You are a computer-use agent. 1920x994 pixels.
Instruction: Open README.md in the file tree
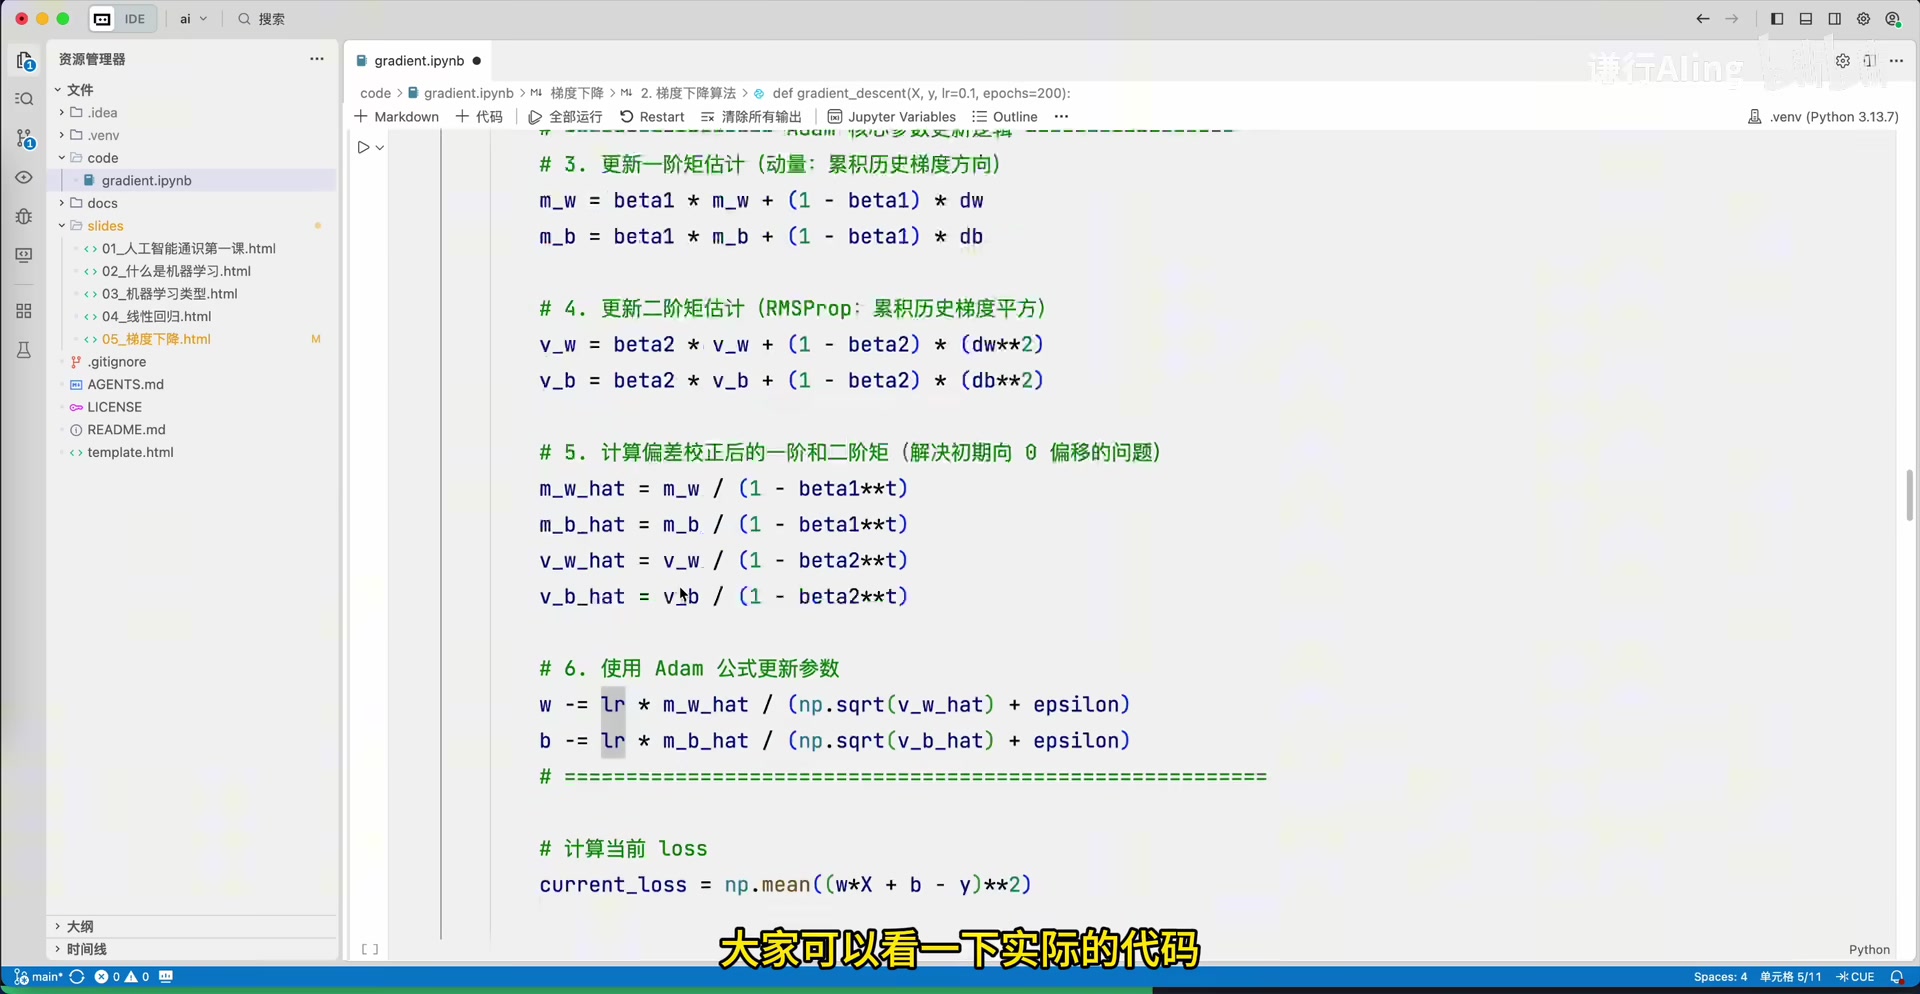126,430
